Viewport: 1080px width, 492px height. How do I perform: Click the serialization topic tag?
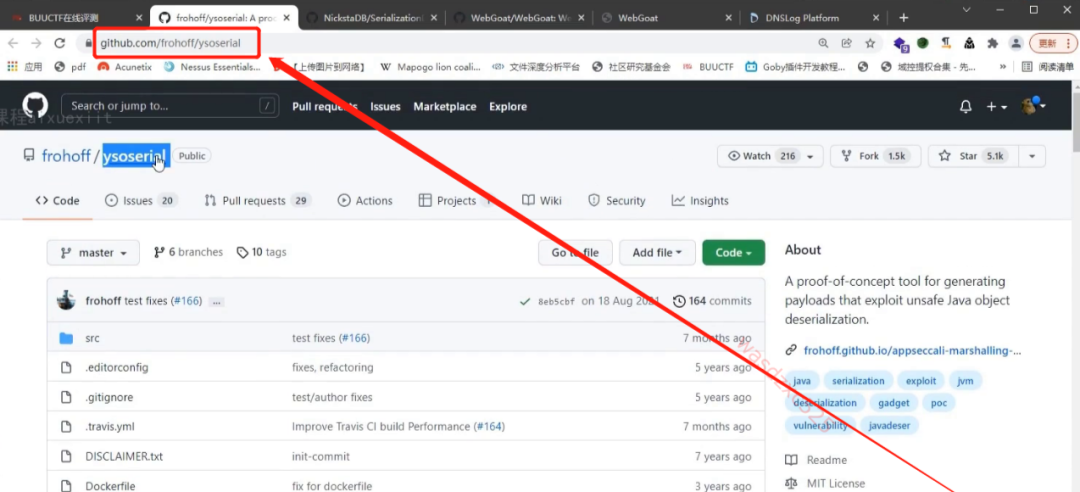pyautogui.click(x=858, y=380)
